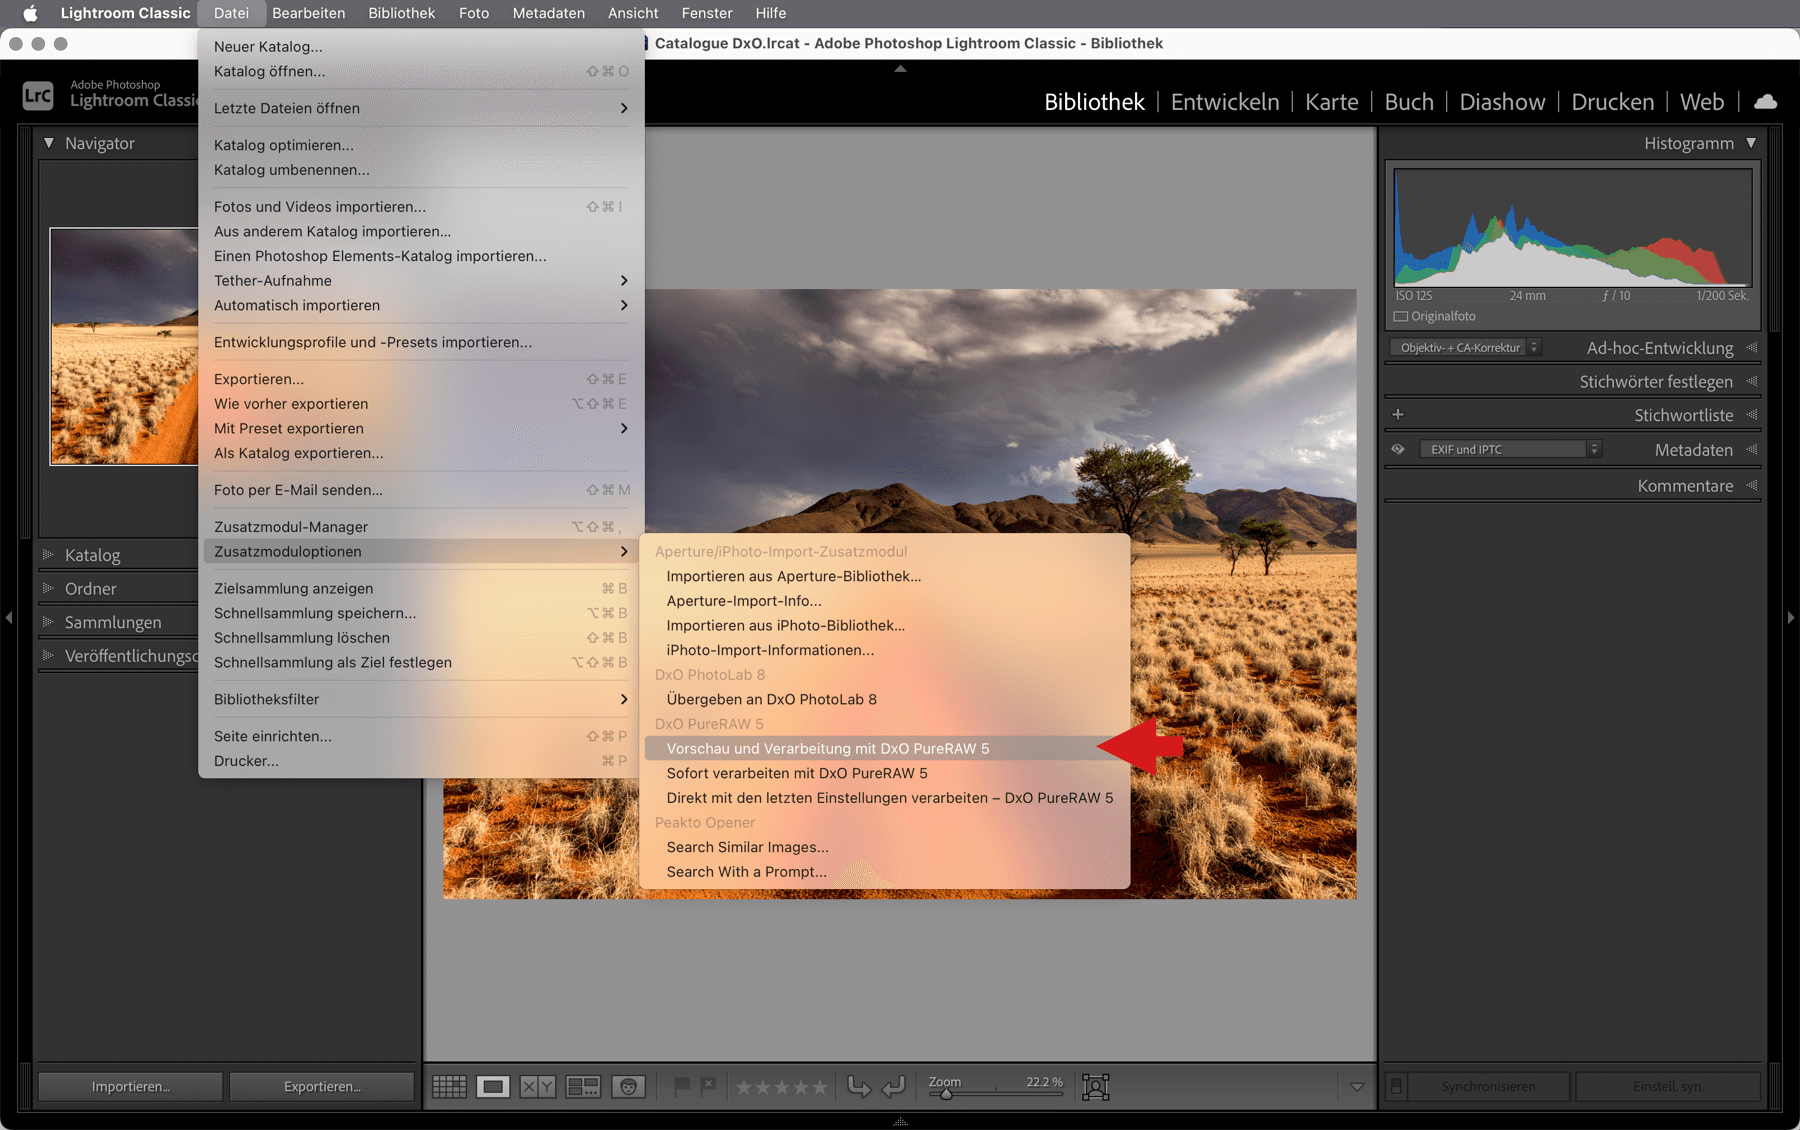The width and height of the screenshot is (1800, 1130).
Task: Expand the Ordner panel
Action: click(x=48, y=588)
